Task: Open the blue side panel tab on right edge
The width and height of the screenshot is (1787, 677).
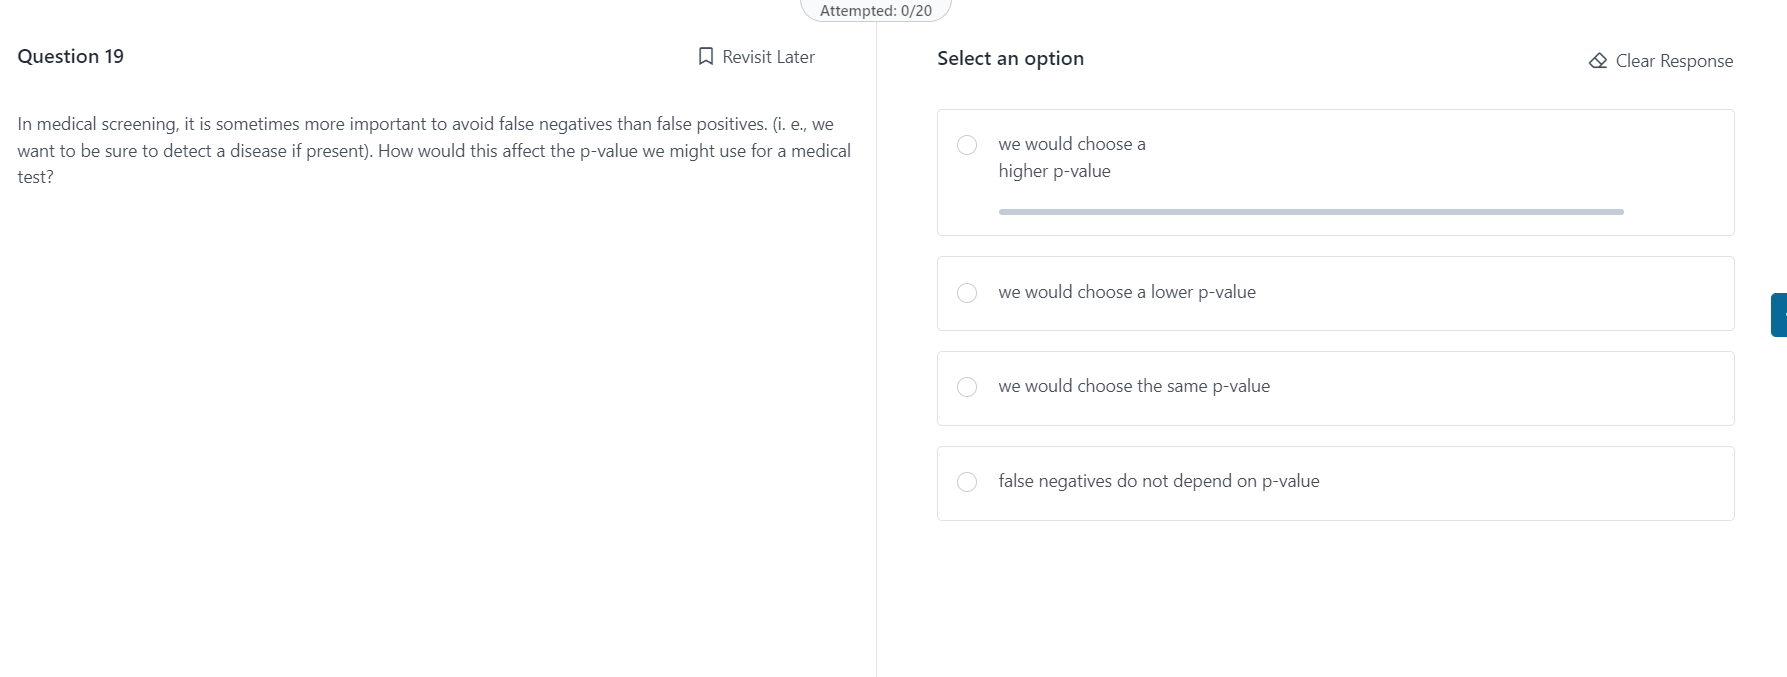Action: (x=1780, y=313)
